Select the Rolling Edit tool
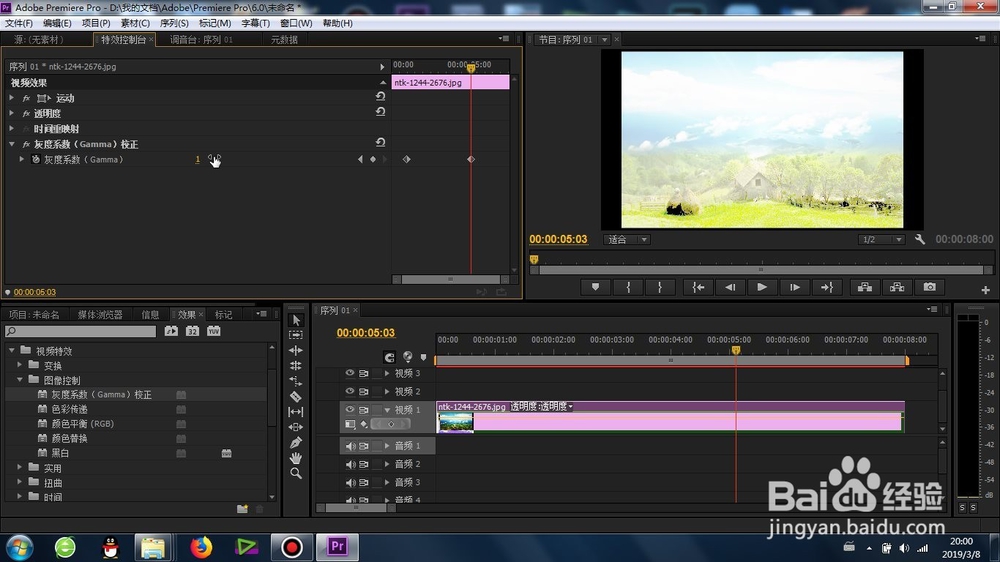This screenshot has height=562, width=1000. 296,366
